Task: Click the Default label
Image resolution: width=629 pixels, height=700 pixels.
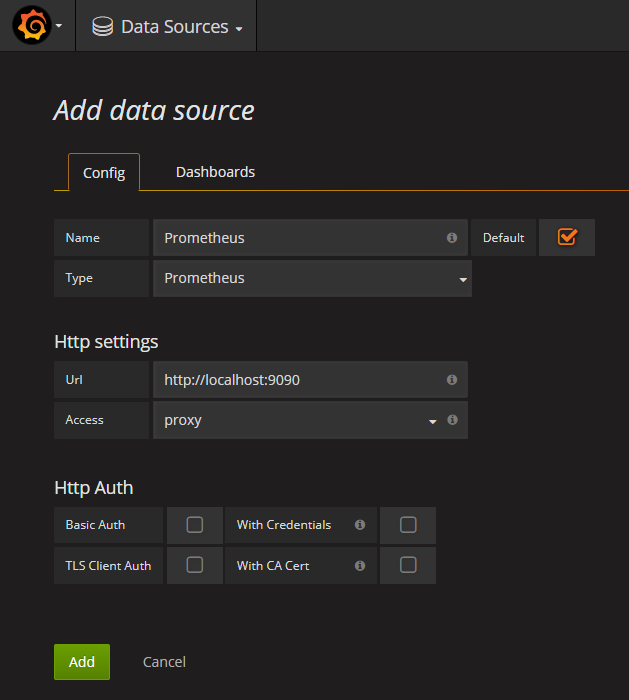Action: 504,238
